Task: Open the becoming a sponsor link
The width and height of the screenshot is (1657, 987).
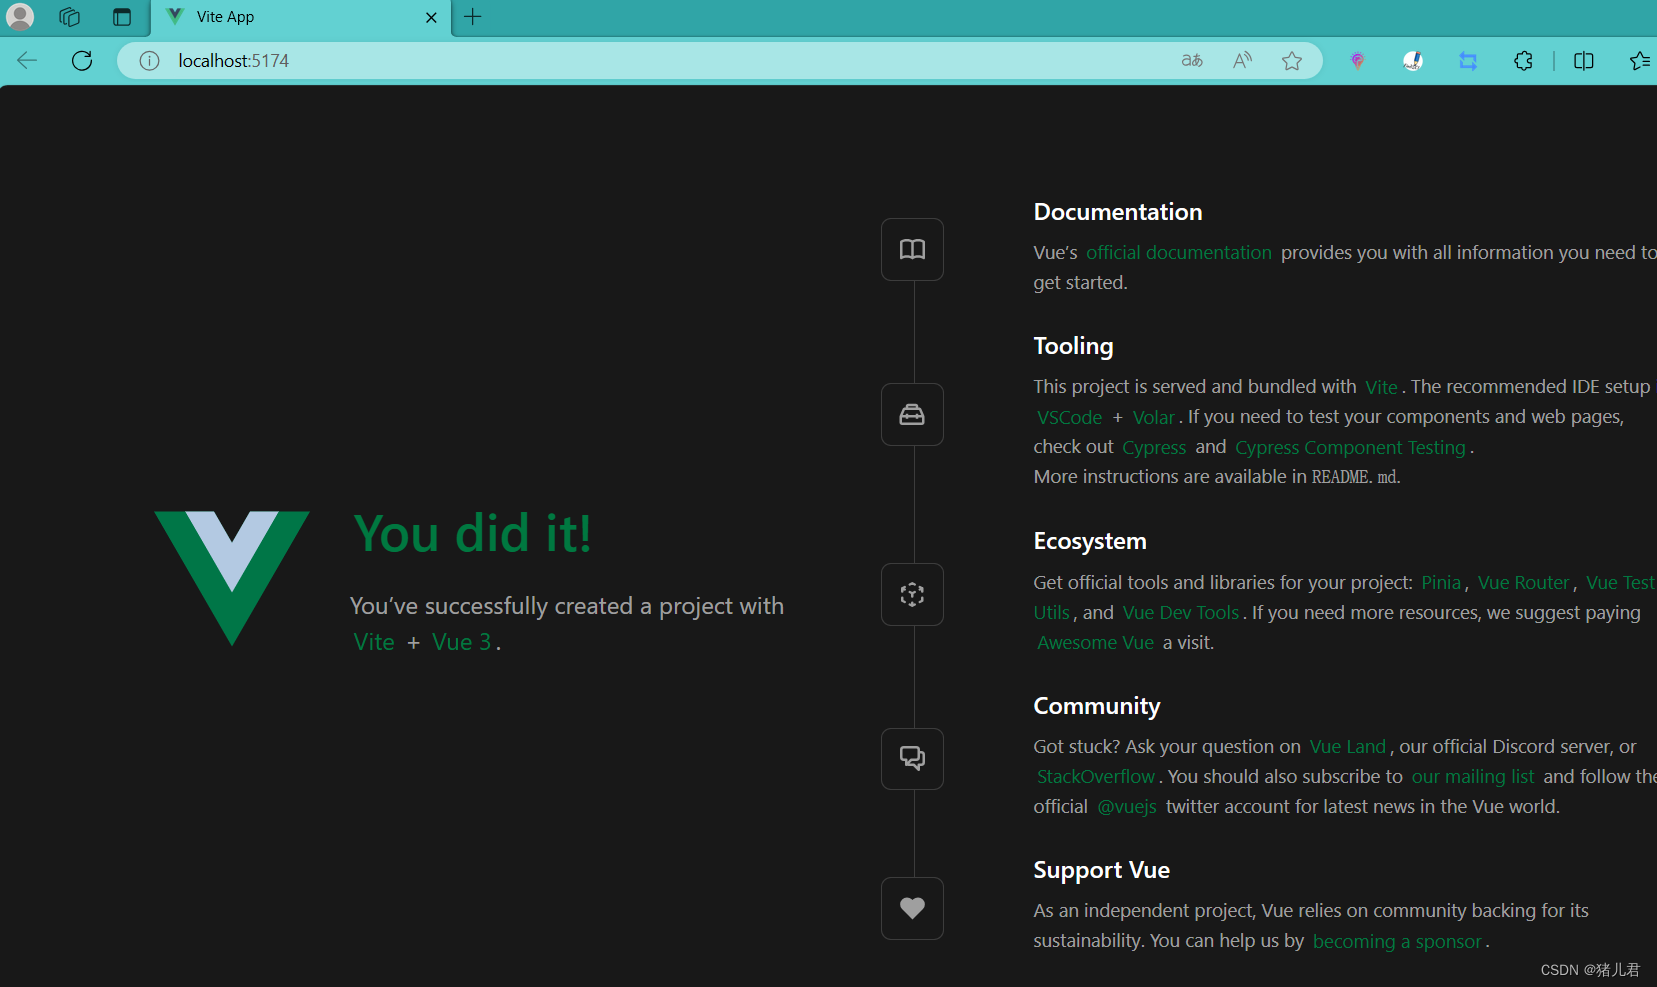Action: click(x=1397, y=941)
